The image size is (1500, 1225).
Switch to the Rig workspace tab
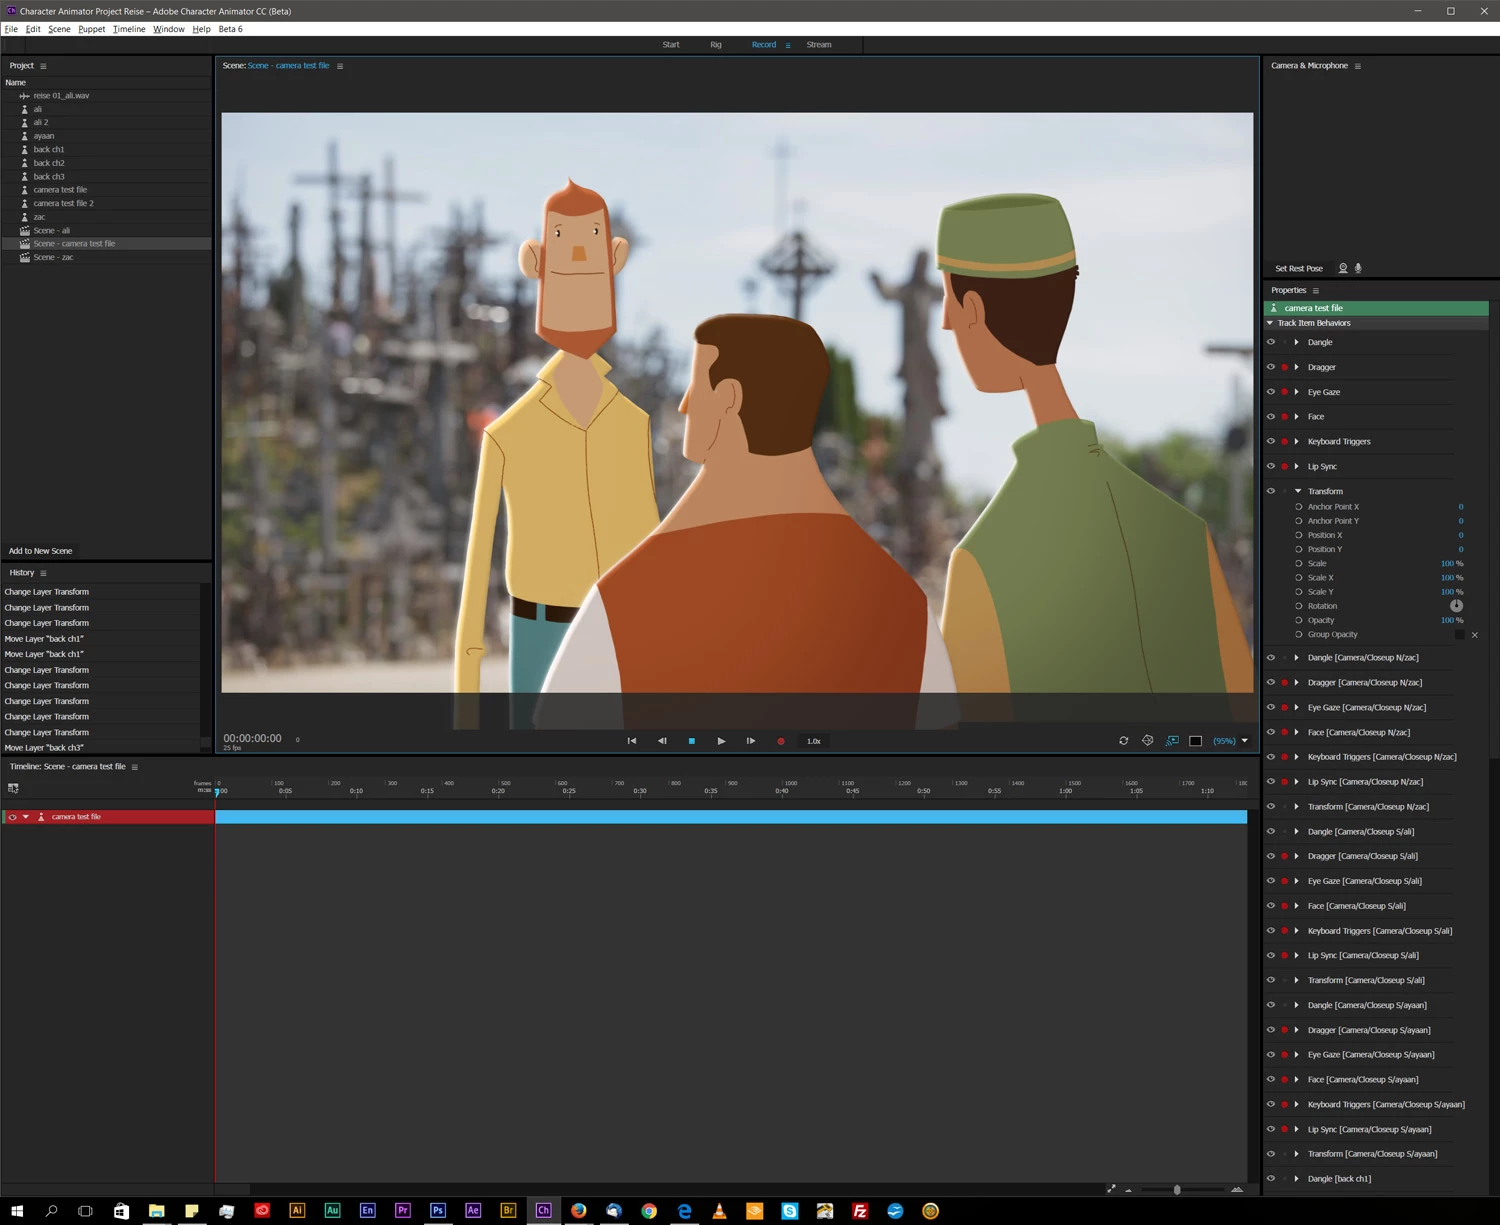point(716,45)
